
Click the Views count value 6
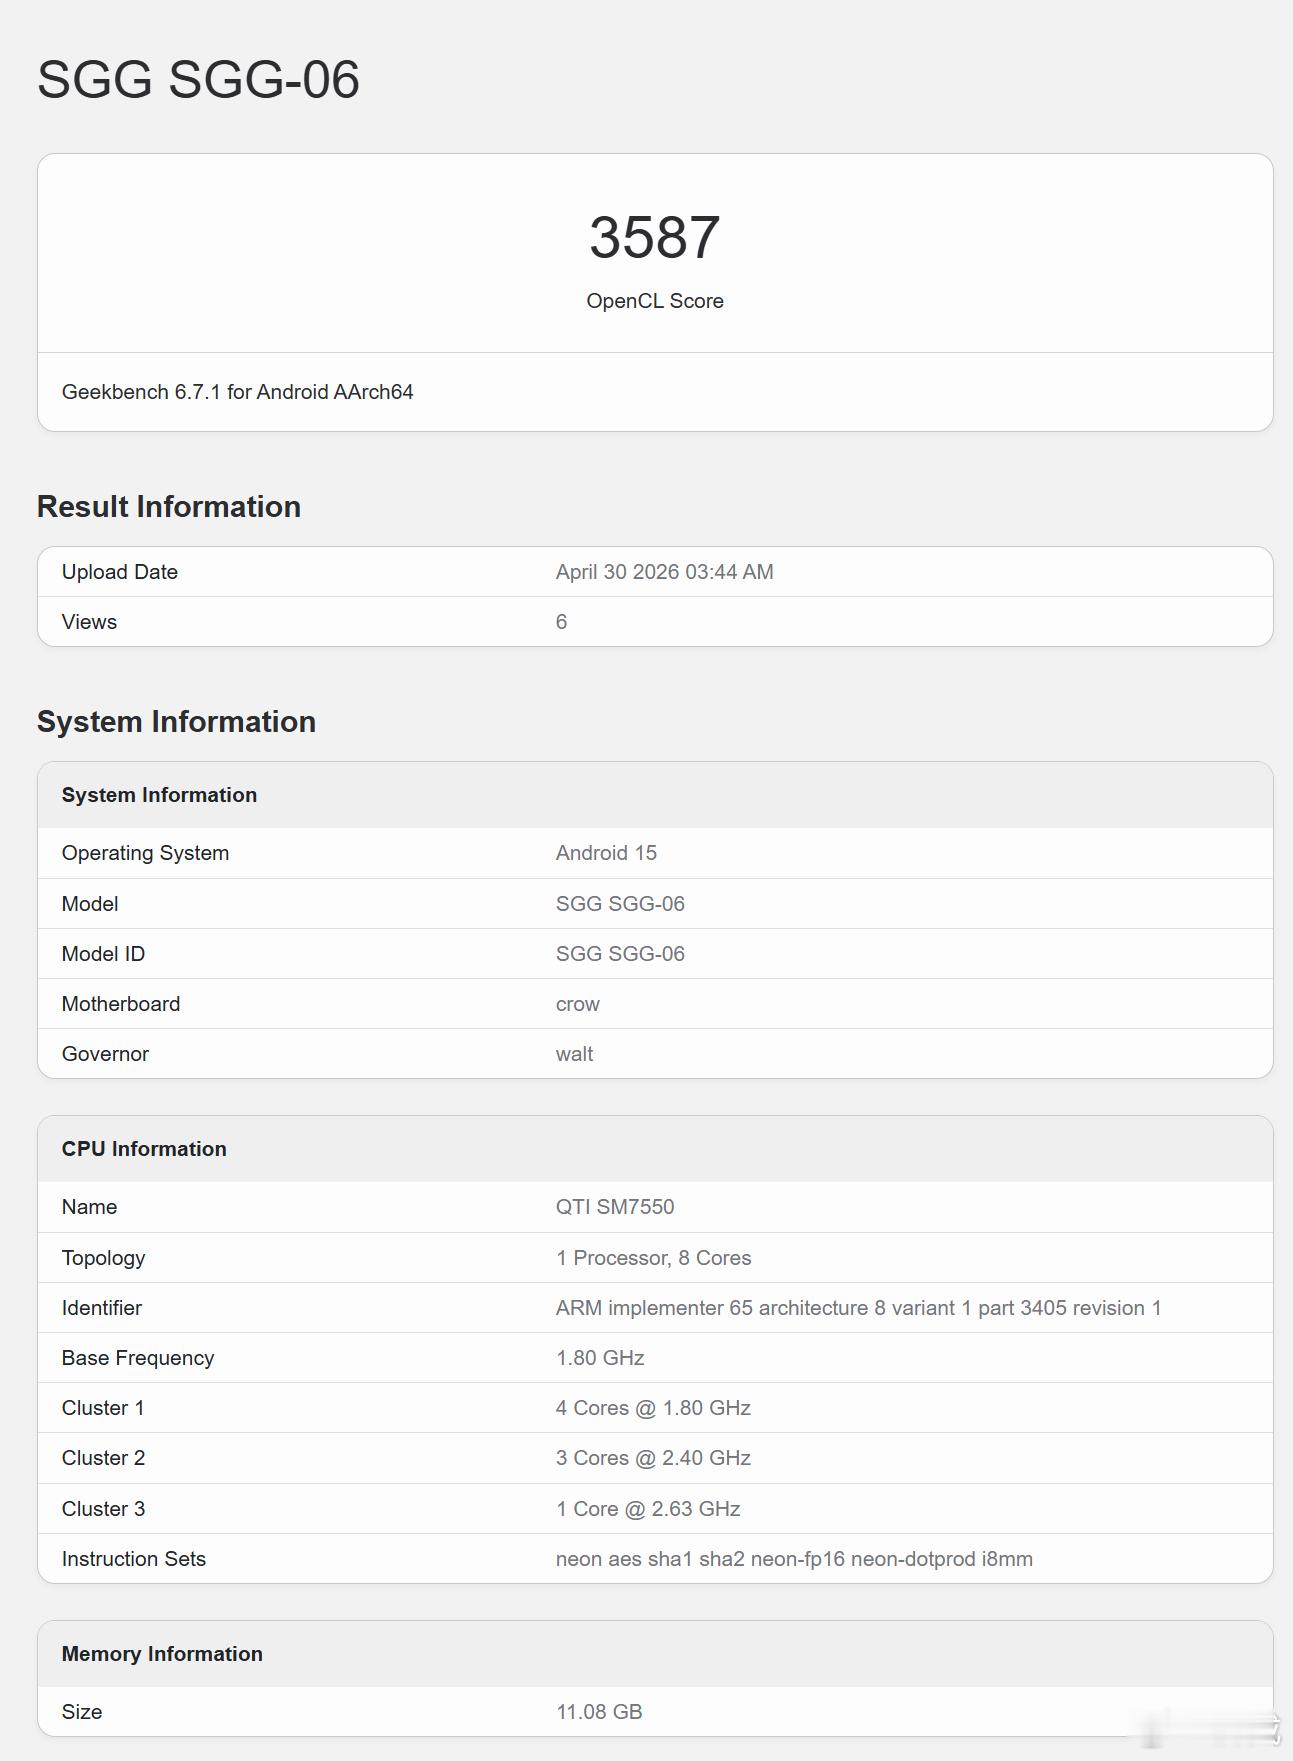tap(562, 622)
